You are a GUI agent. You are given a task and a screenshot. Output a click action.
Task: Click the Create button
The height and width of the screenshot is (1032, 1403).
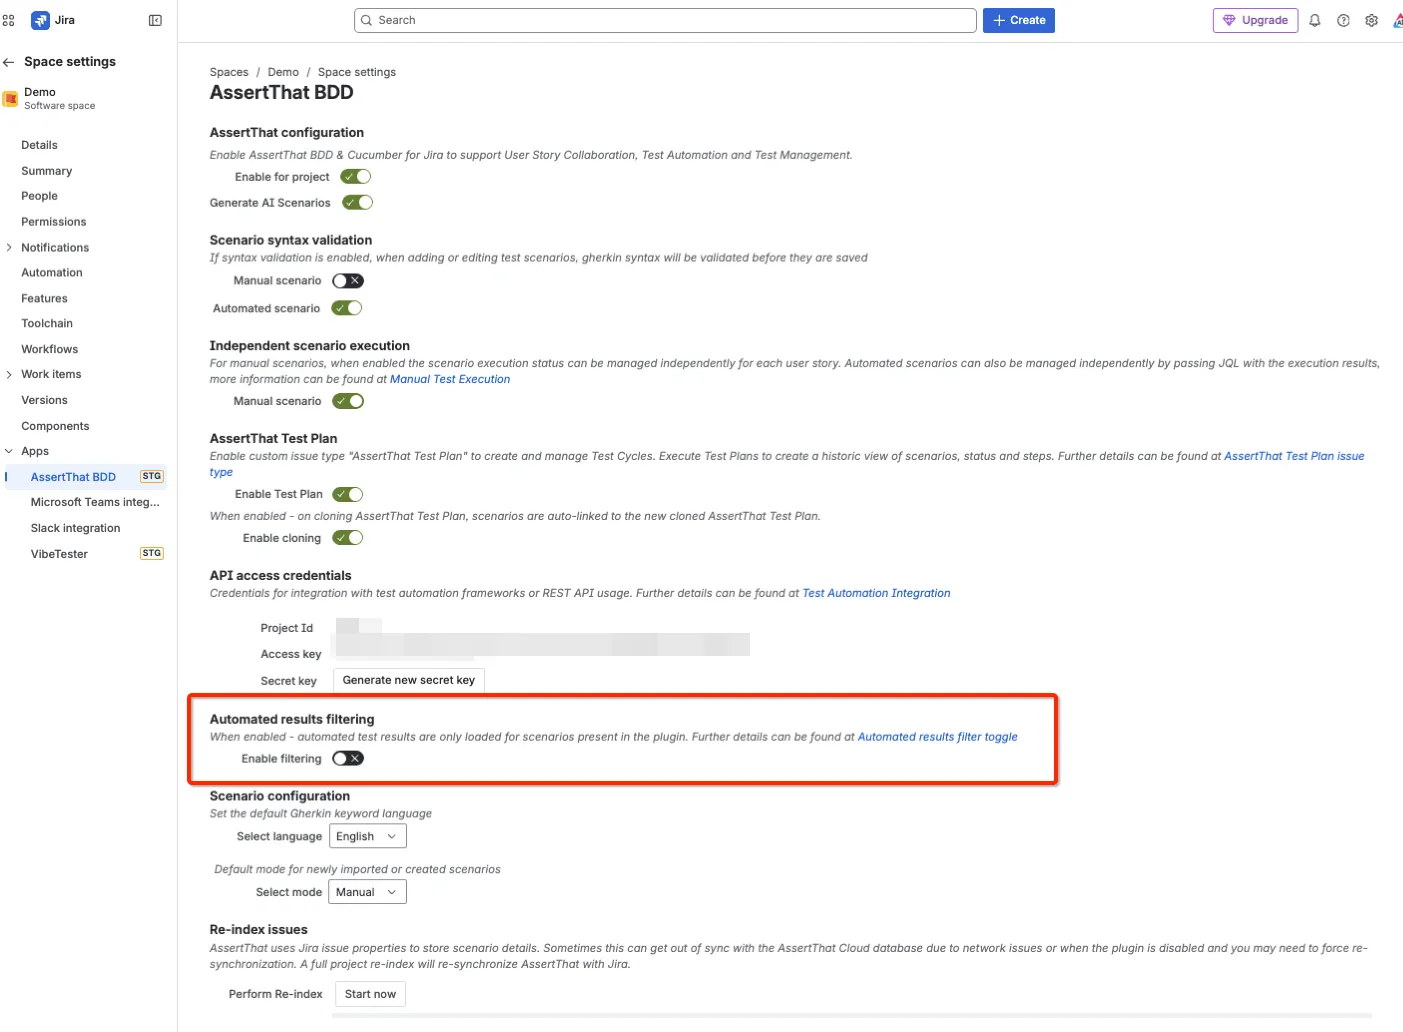coord(1019,20)
